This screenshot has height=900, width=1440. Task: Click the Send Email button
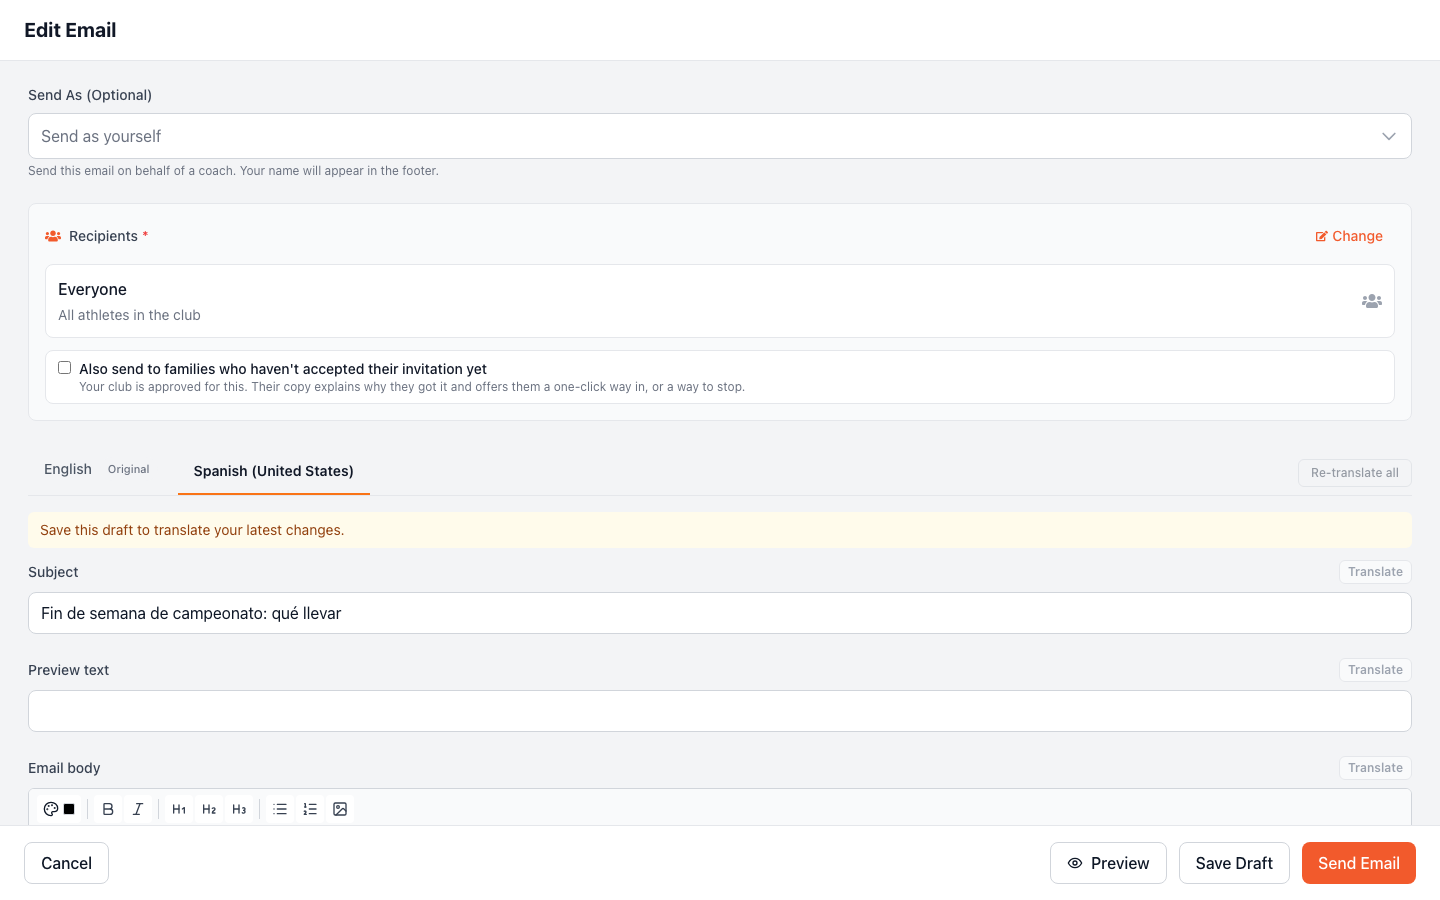pyautogui.click(x=1359, y=863)
